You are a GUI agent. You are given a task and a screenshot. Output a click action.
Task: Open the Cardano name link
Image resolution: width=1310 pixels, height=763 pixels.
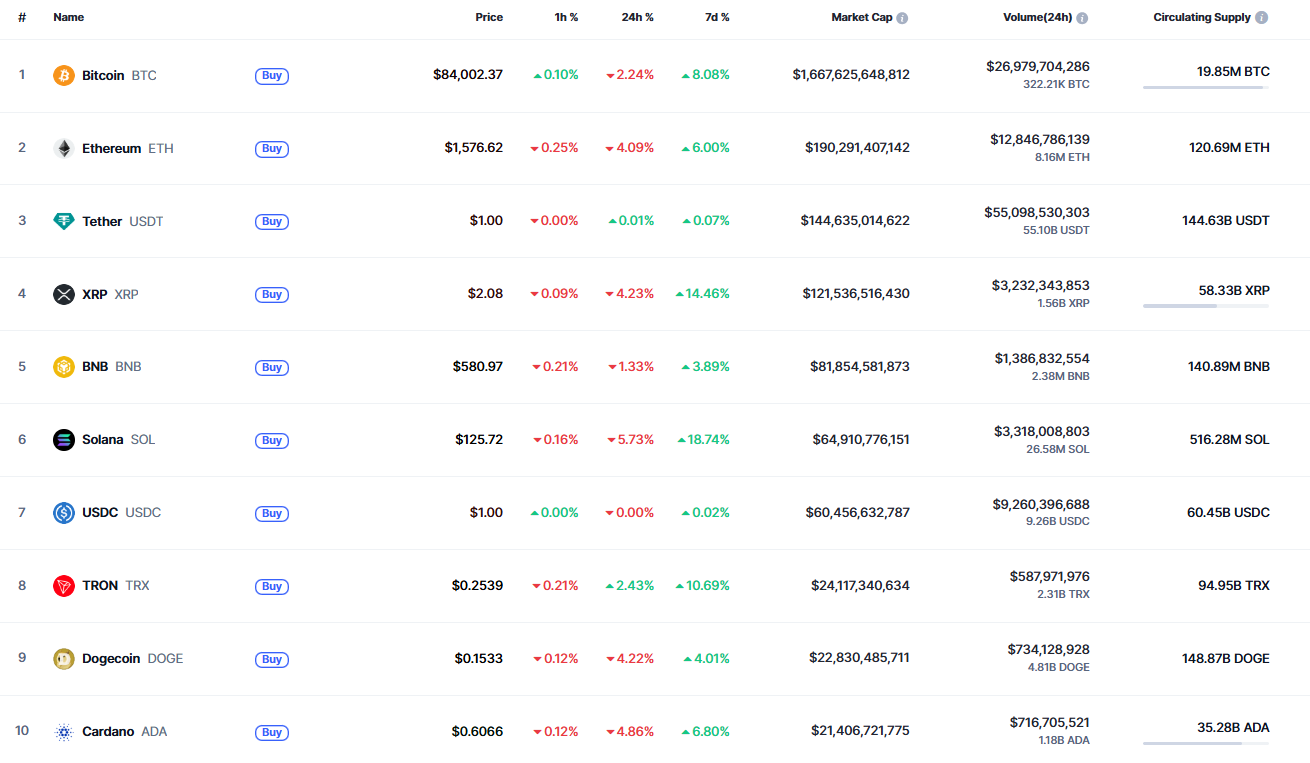click(x=108, y=732)
